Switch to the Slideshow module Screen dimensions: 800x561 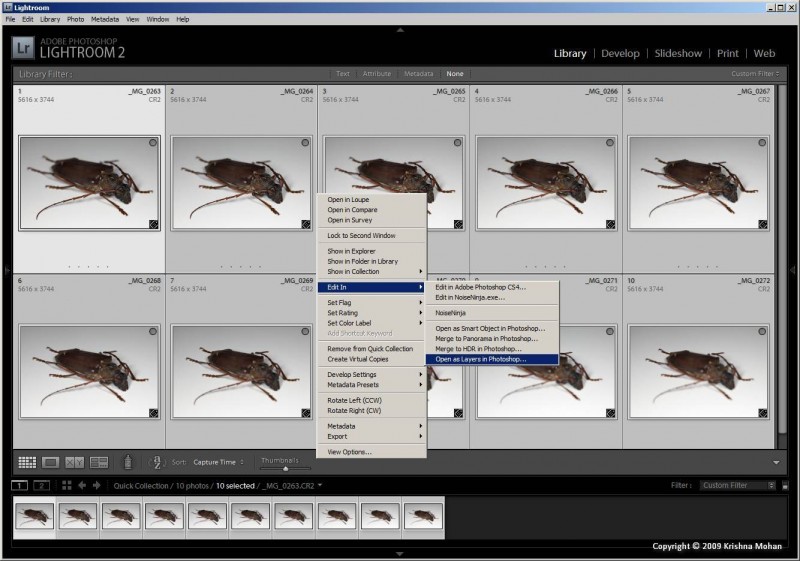point(678,54)
